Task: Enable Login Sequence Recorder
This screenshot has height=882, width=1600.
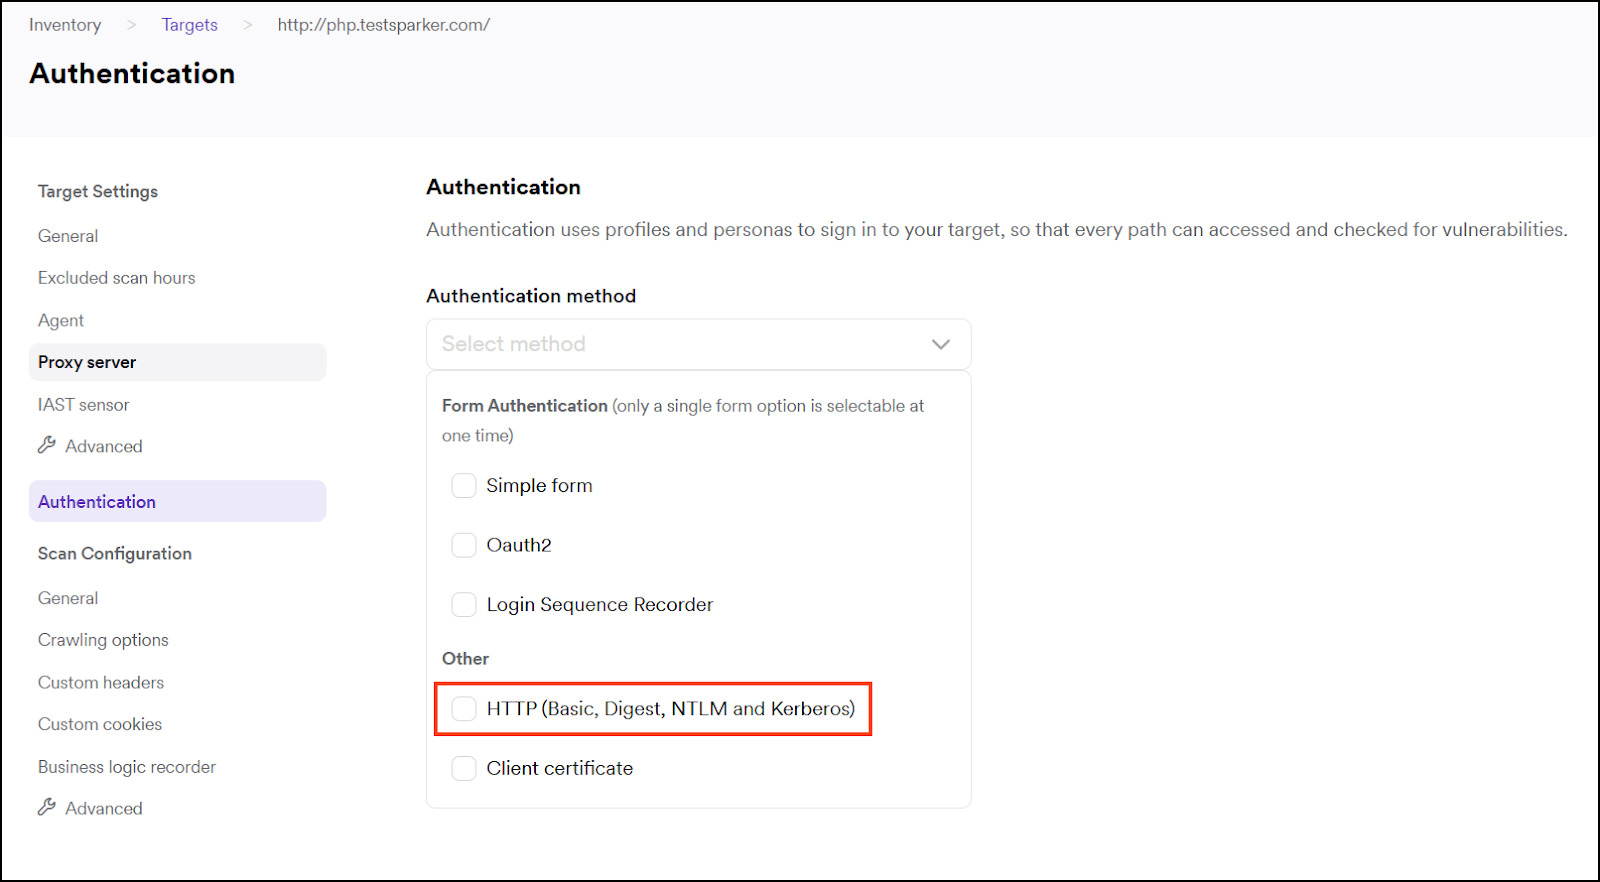Action: [463, 604]
